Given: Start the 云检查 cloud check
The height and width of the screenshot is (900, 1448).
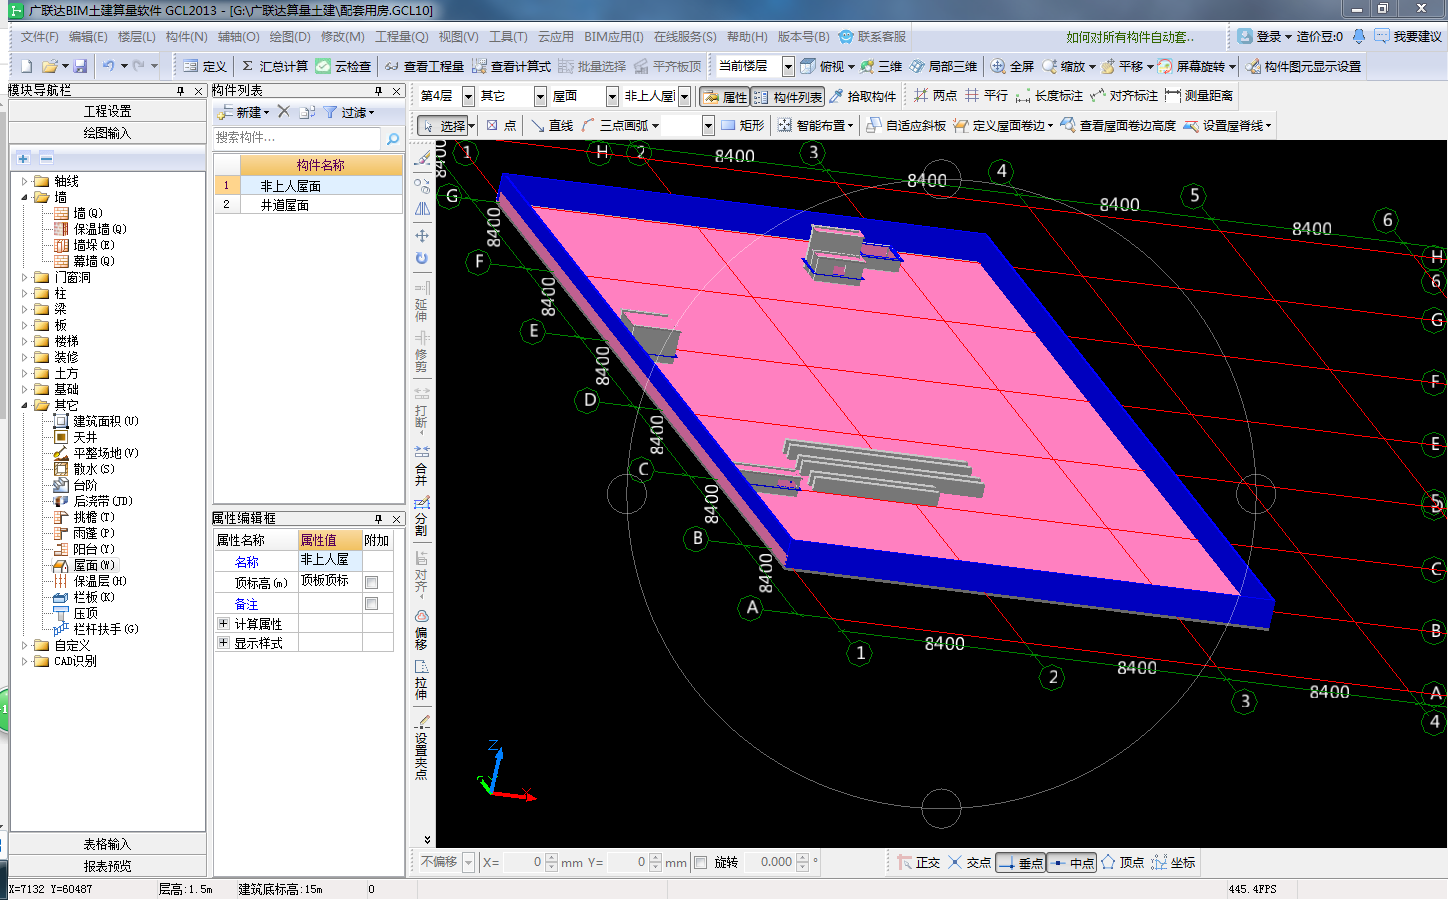Looking at the screenshot, I should tap(344, 66).
